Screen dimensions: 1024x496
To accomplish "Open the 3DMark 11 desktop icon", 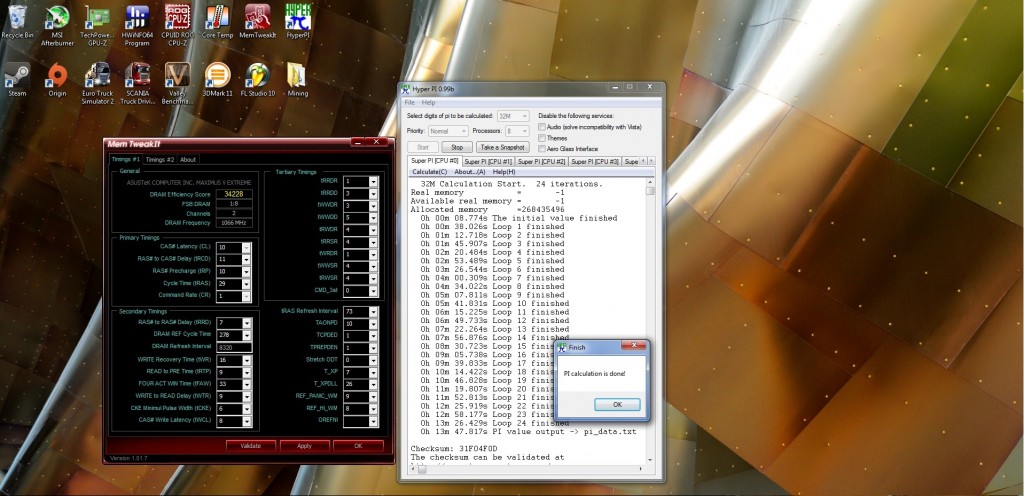I will (217, 80).
